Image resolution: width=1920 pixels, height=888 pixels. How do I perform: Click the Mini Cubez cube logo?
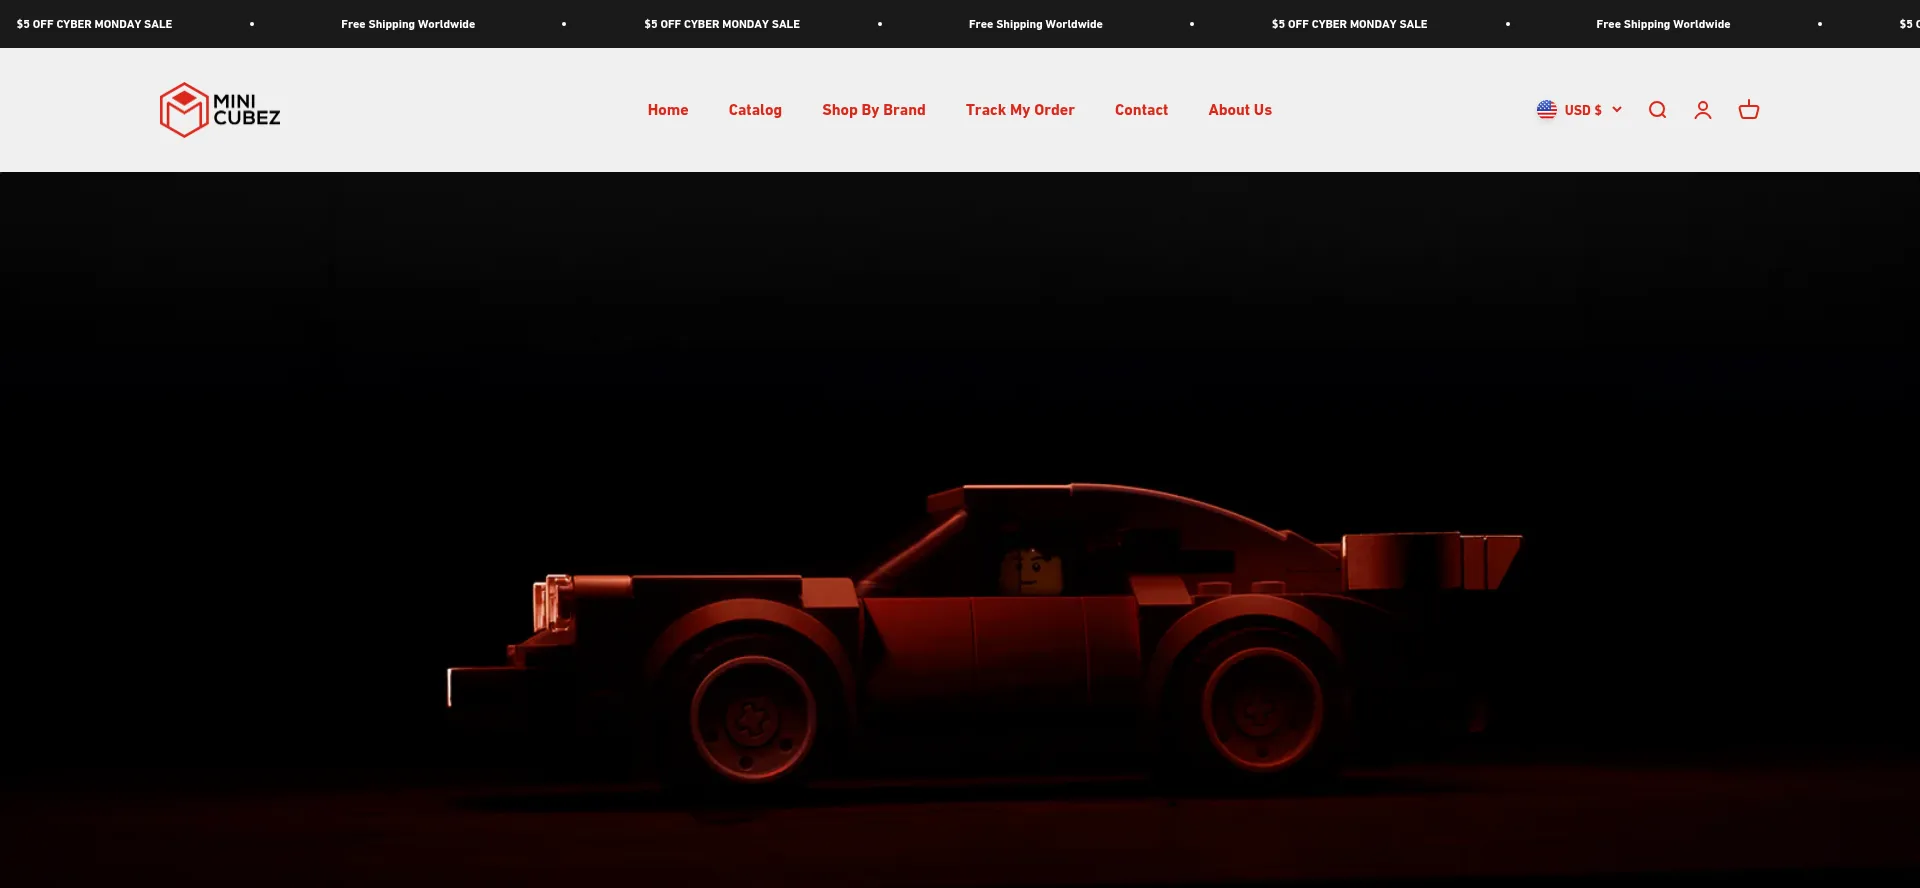[183, 110]
